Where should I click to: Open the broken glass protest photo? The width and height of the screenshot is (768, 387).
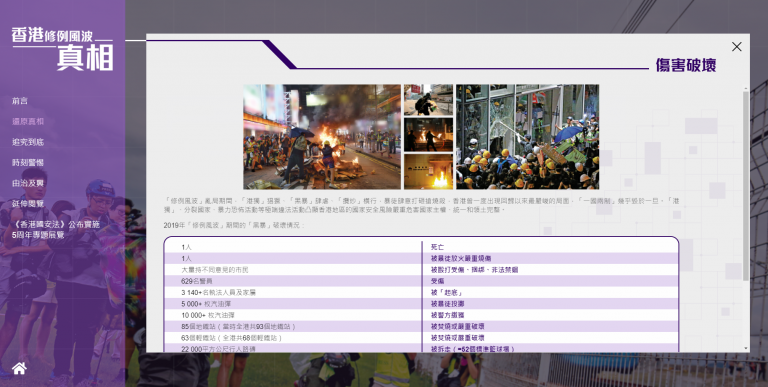(528, 137)
